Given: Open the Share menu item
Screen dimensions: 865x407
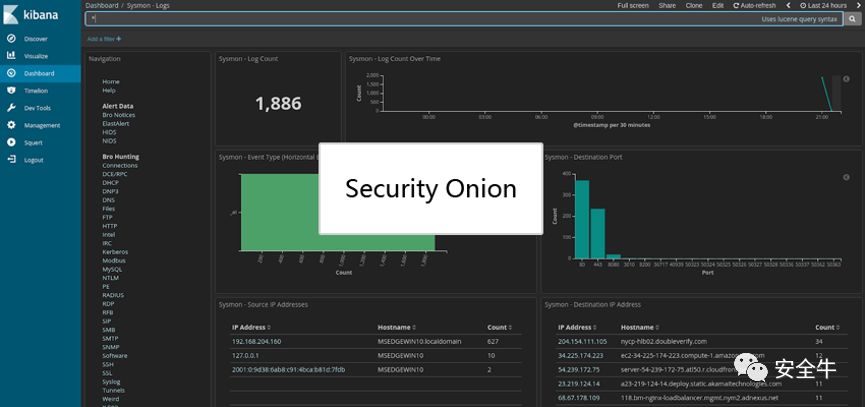Looking at the screenshot, I should [x=667, y=6].
